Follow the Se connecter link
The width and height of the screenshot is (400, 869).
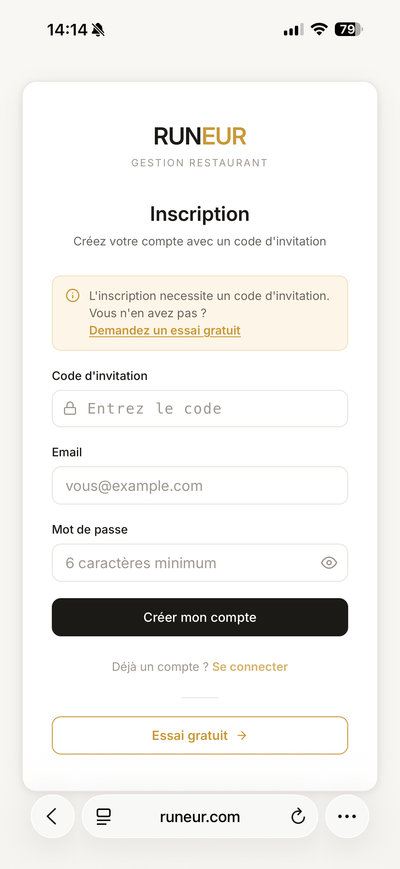250,667
